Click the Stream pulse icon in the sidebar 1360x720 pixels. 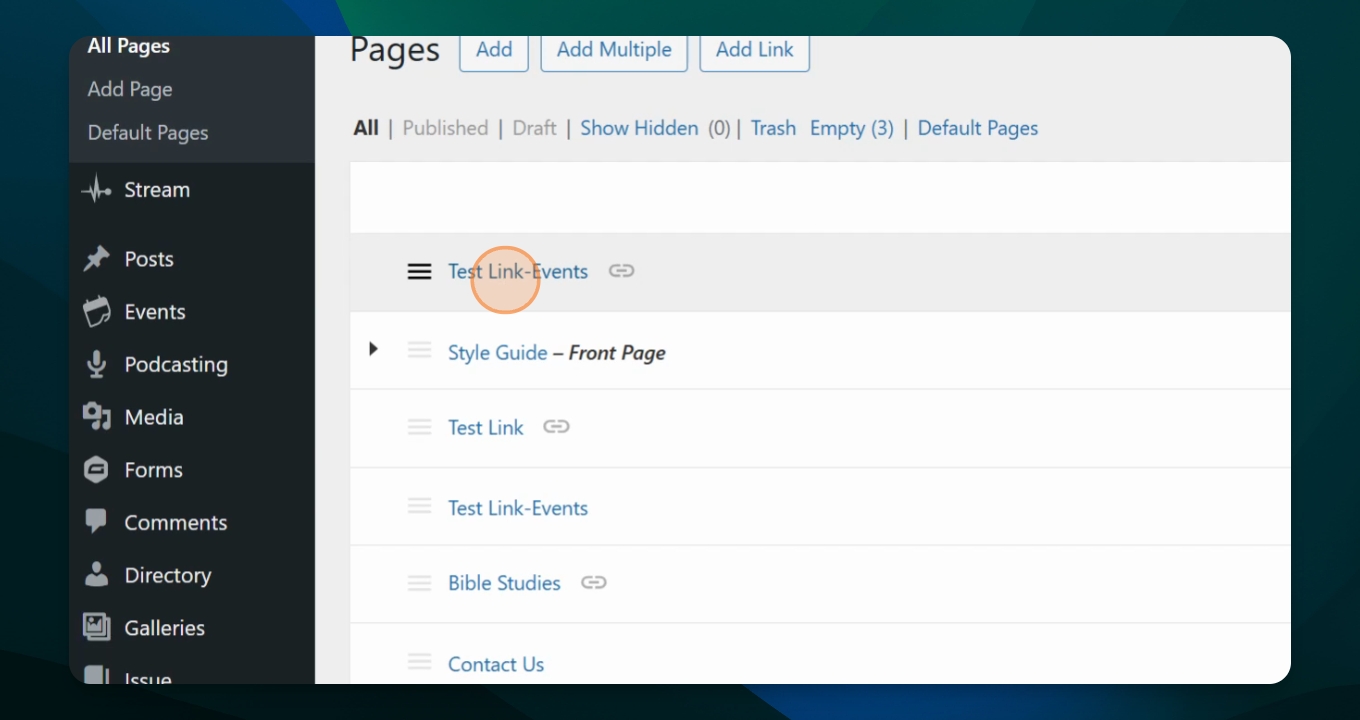tap(96, 190)
